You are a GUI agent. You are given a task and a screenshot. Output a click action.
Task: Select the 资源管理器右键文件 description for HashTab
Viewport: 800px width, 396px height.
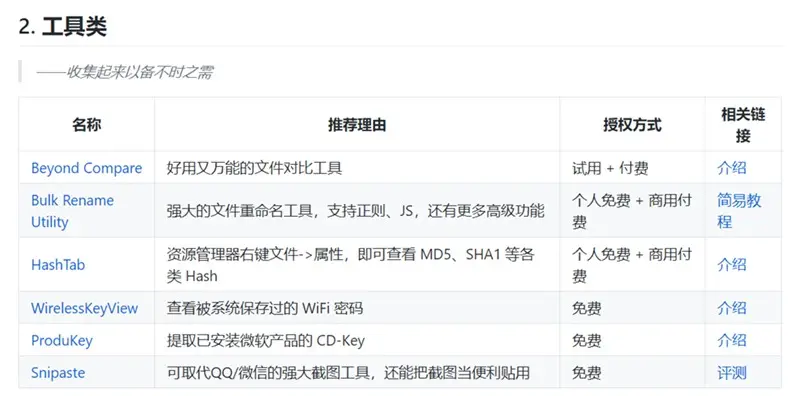point(351,265)
